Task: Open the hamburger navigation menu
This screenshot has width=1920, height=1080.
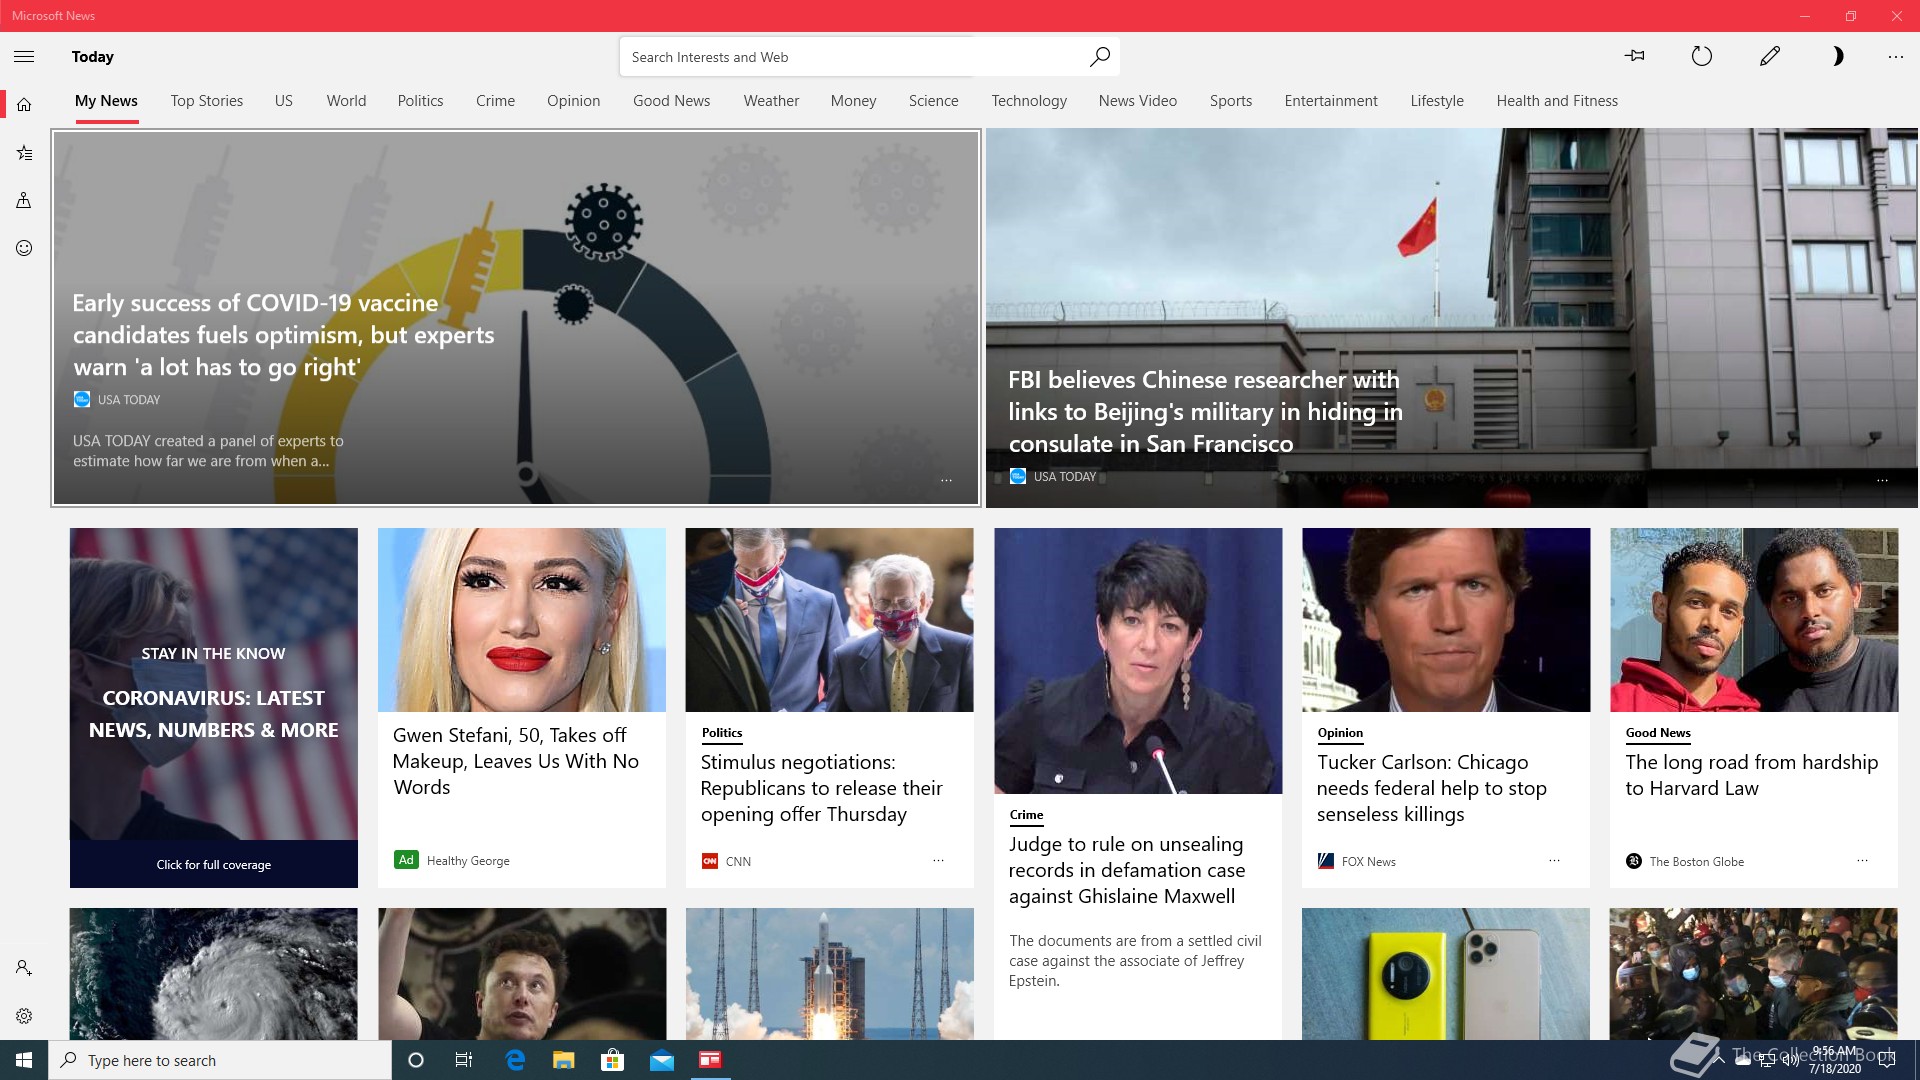Action: pos(24,57)
